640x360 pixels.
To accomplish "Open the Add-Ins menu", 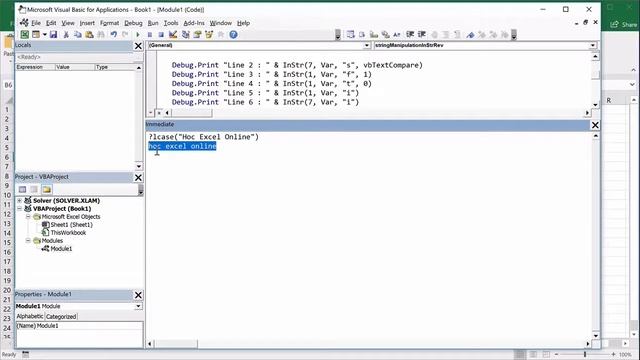I will 193,23.
